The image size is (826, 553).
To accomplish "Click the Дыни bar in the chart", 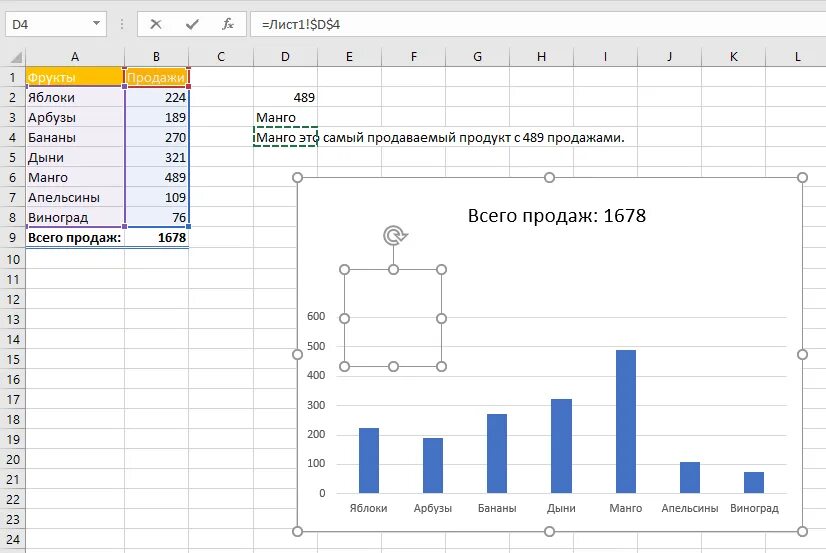I will [562, 446].
